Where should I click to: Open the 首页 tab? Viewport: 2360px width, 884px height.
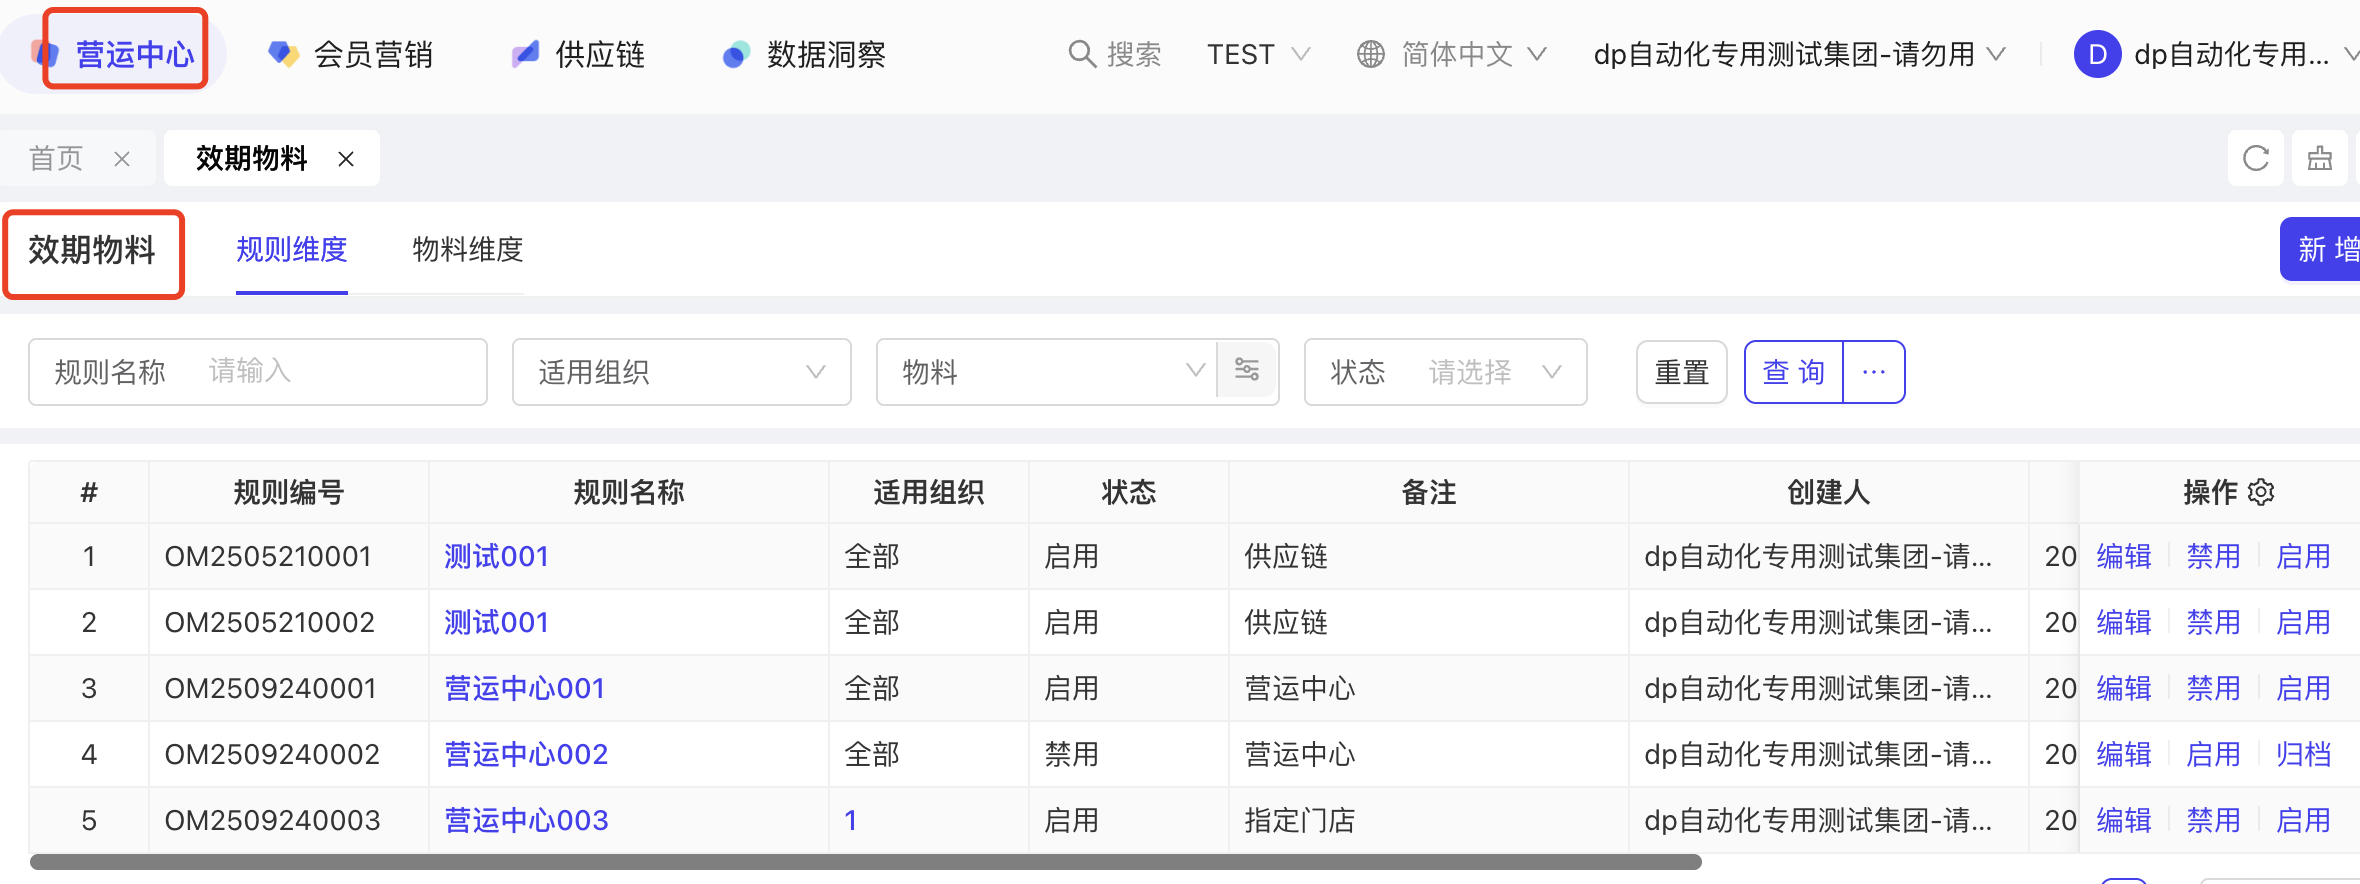[x=56, y=158]
